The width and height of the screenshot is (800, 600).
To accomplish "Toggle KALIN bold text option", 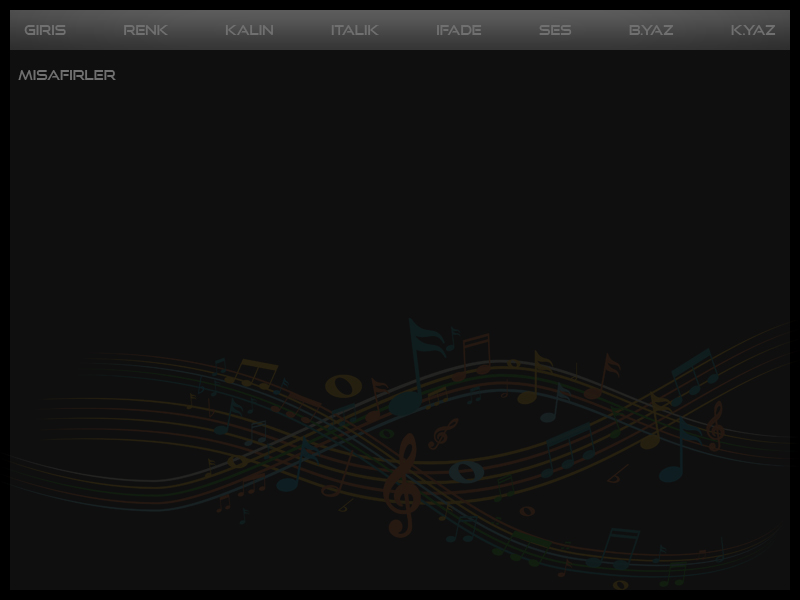I will click(249, 30).
